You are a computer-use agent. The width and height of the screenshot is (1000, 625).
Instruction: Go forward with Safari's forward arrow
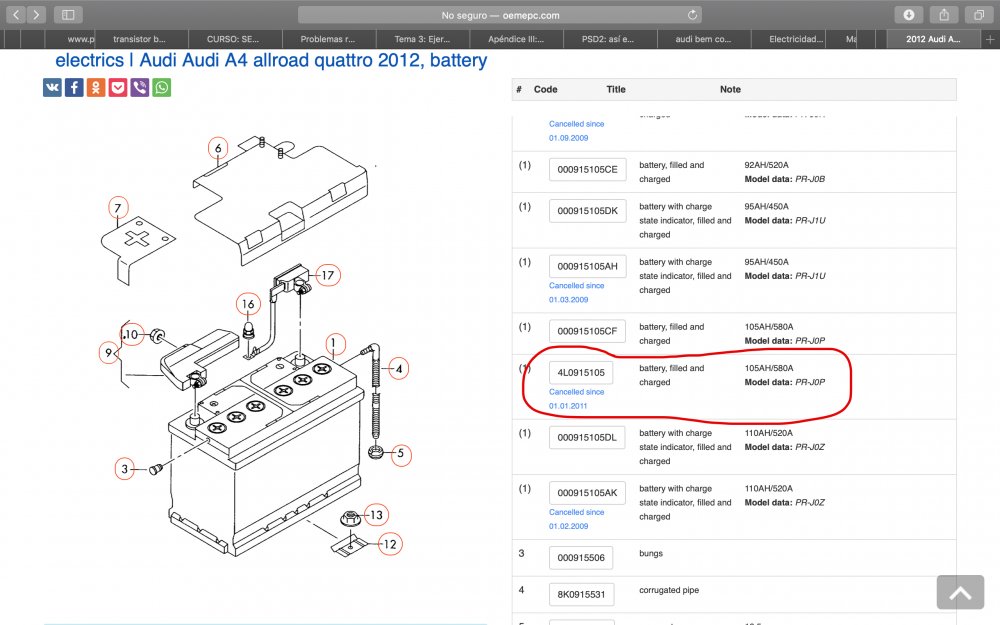36,15
